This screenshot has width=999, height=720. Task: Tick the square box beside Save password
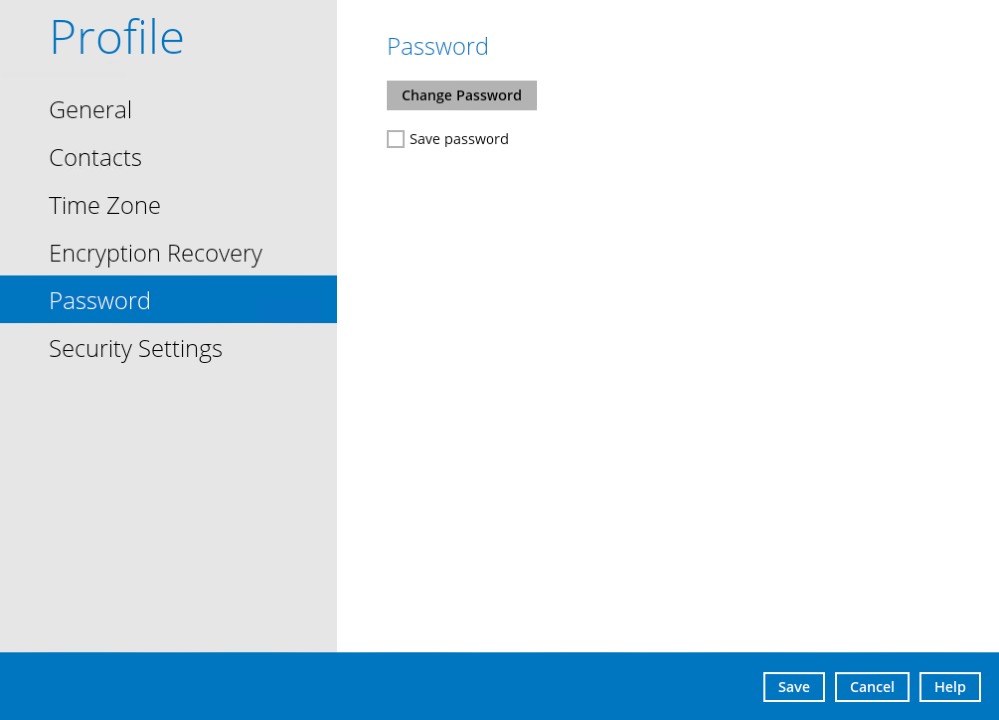pos(396,140)
